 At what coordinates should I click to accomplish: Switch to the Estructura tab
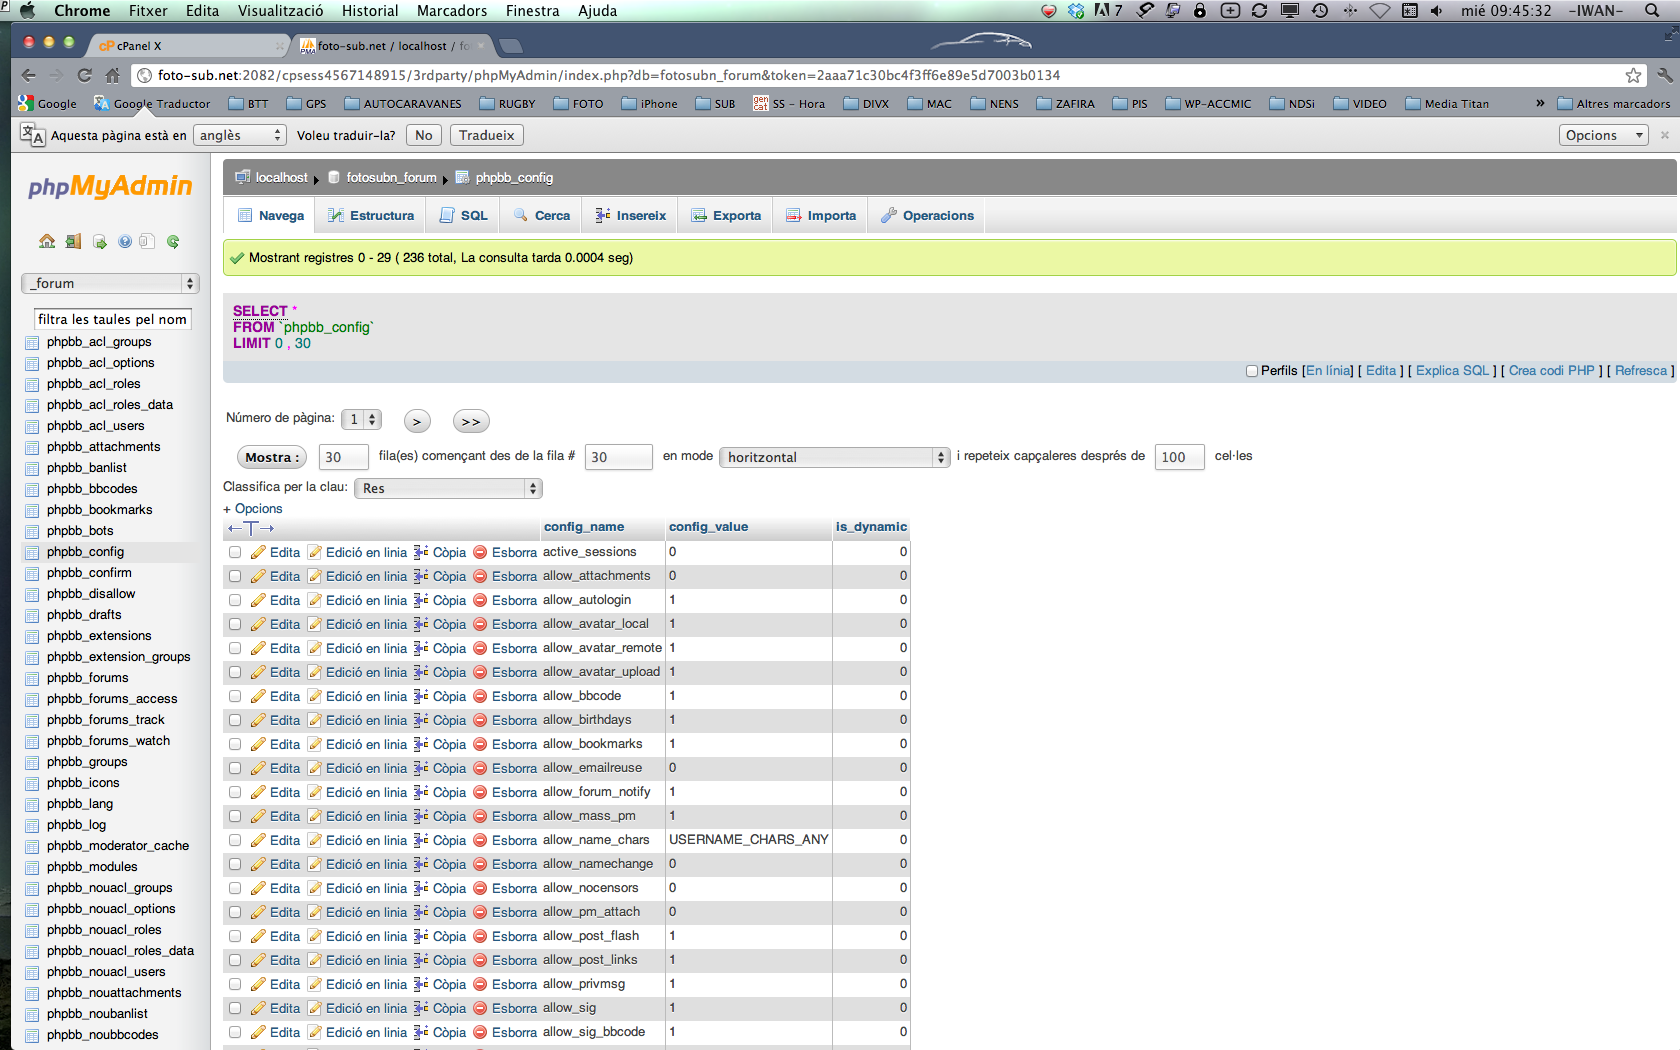click(x=370, y=216)
